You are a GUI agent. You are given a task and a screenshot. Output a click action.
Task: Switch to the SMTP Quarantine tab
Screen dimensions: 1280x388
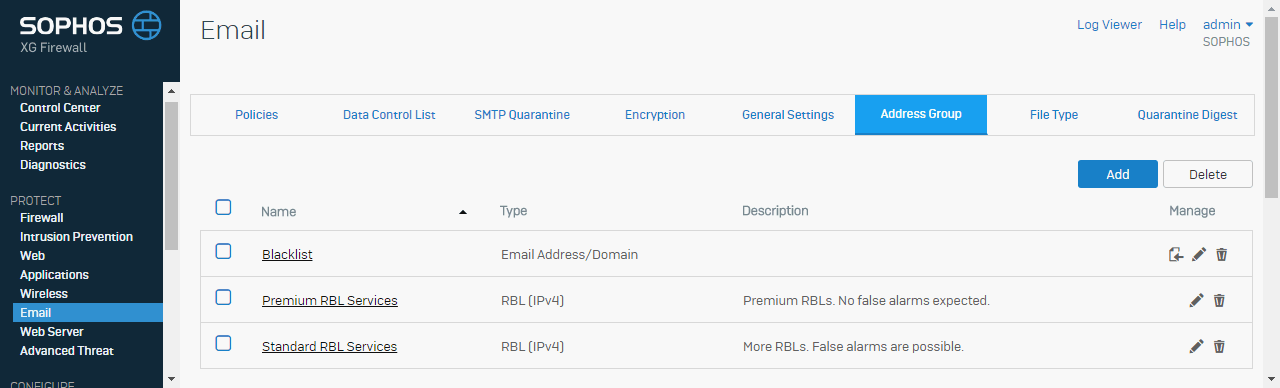(x=522, y=115)
